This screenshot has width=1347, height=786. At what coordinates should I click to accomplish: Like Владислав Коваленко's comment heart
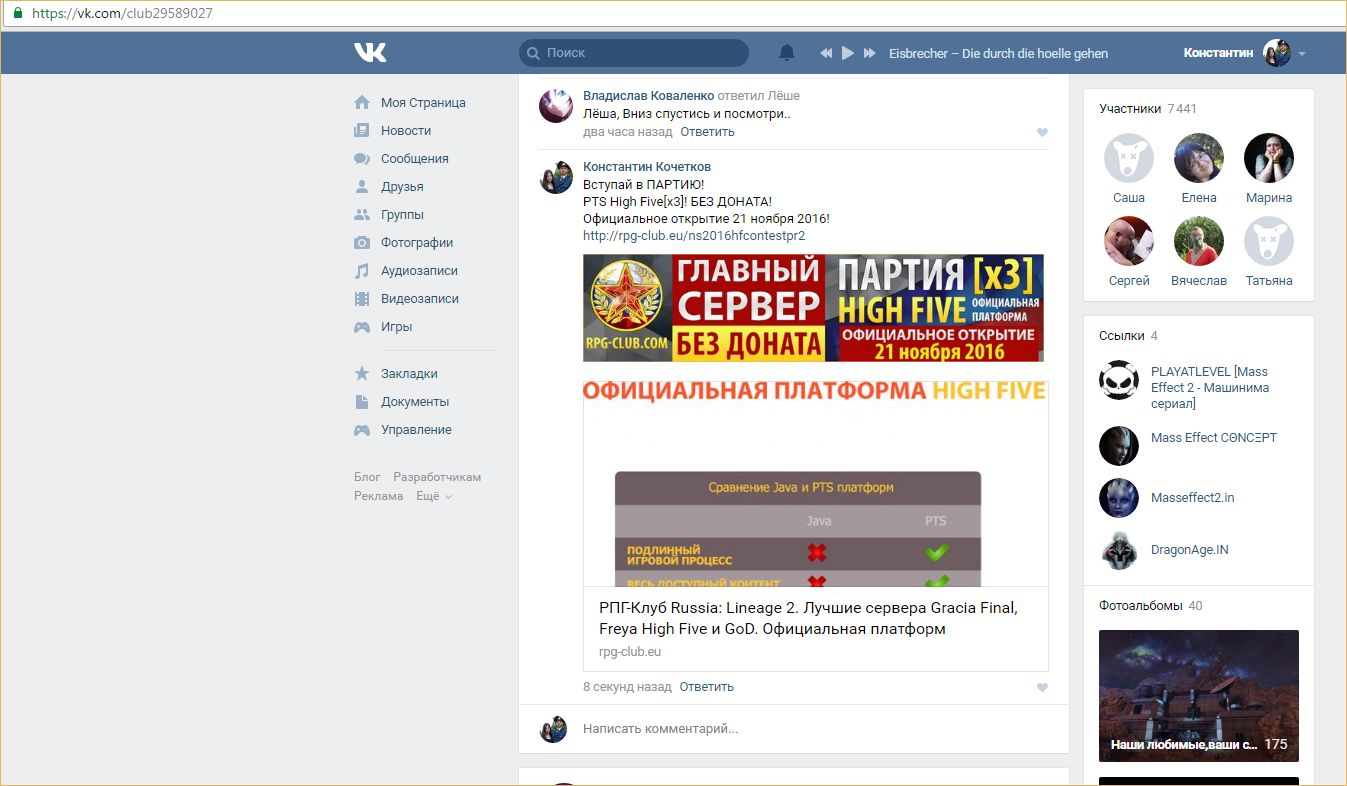click(1042, 132)
